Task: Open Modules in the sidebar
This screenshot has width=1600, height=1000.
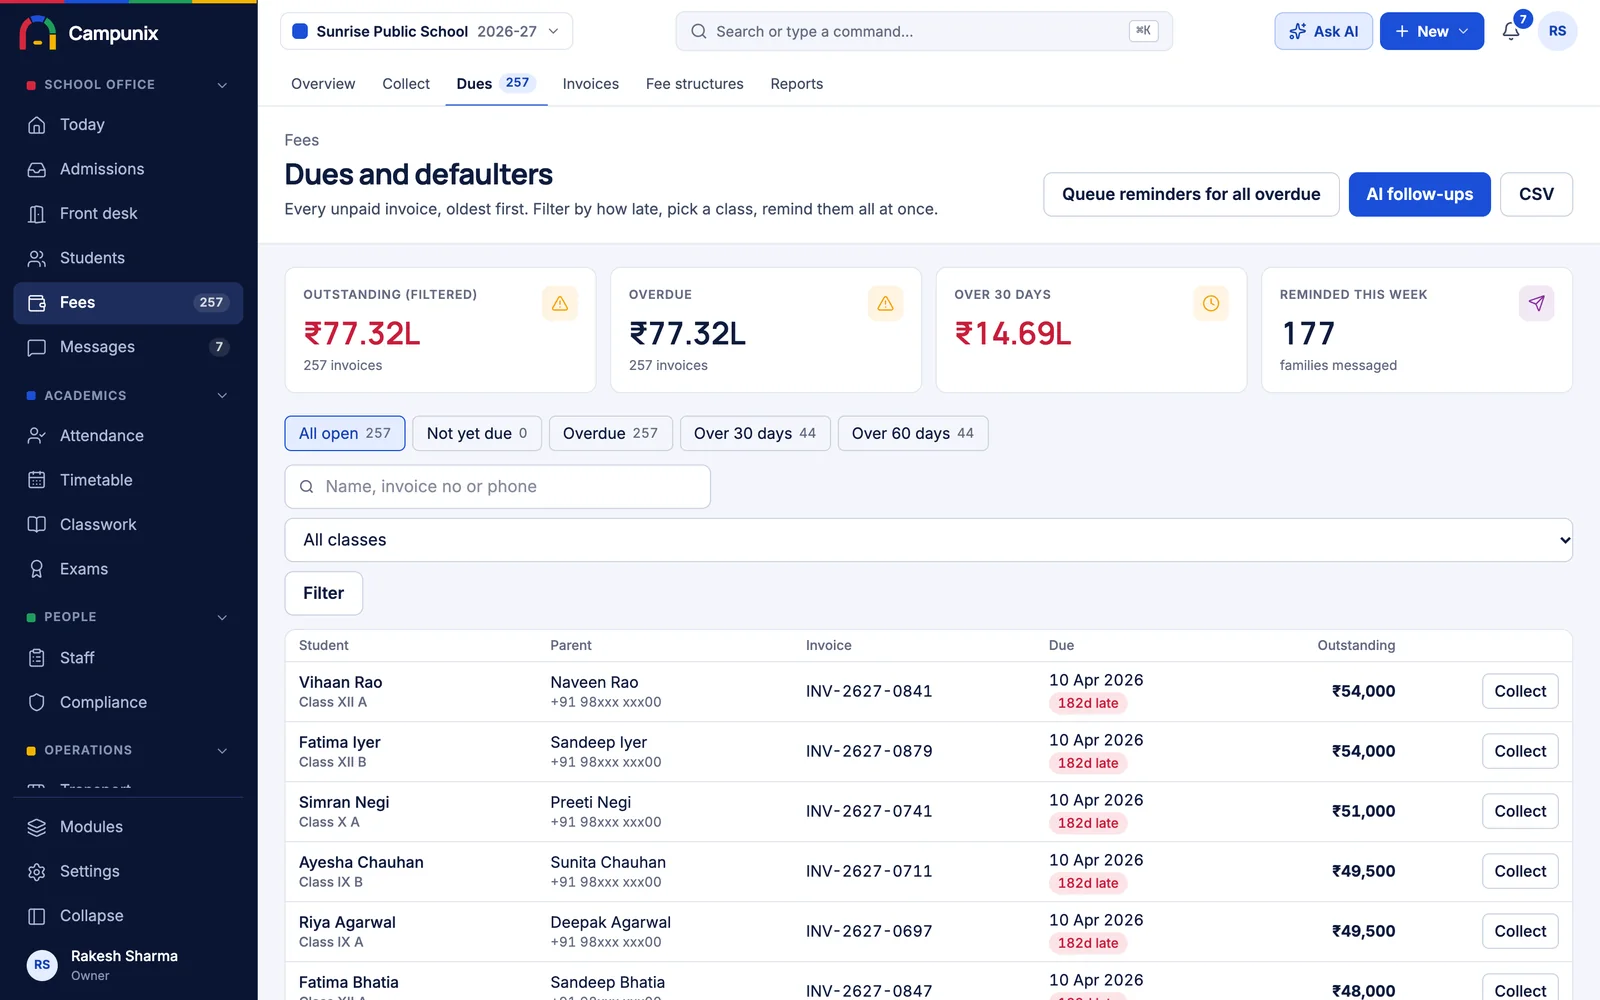Action: [128, 827]
